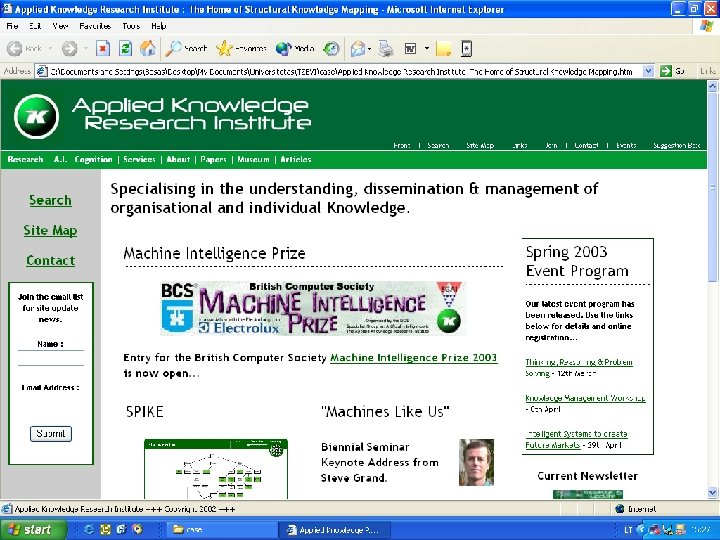Click the Internet zone globe in status bar
Image resolution: width=720 pixels, height=540 pixels.
(620, 508)
